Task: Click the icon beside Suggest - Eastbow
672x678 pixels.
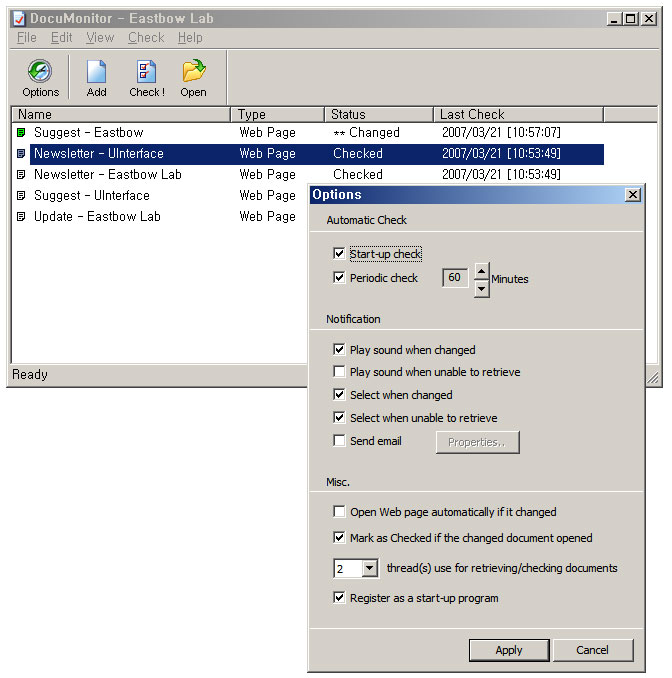Action: 21,133
